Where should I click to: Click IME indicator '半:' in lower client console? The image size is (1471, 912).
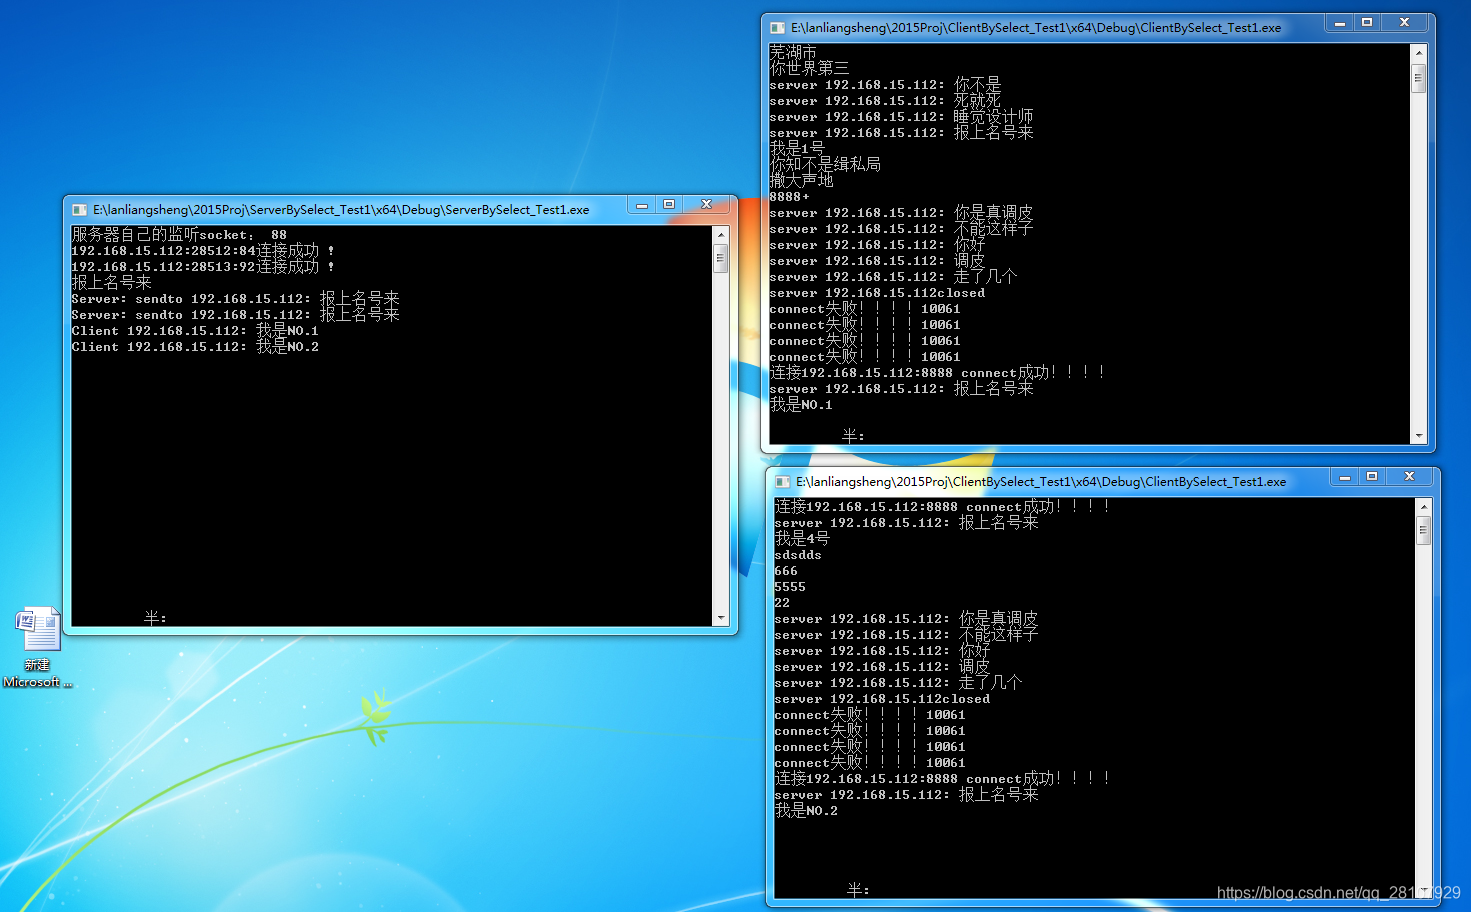tap(858, 890)
